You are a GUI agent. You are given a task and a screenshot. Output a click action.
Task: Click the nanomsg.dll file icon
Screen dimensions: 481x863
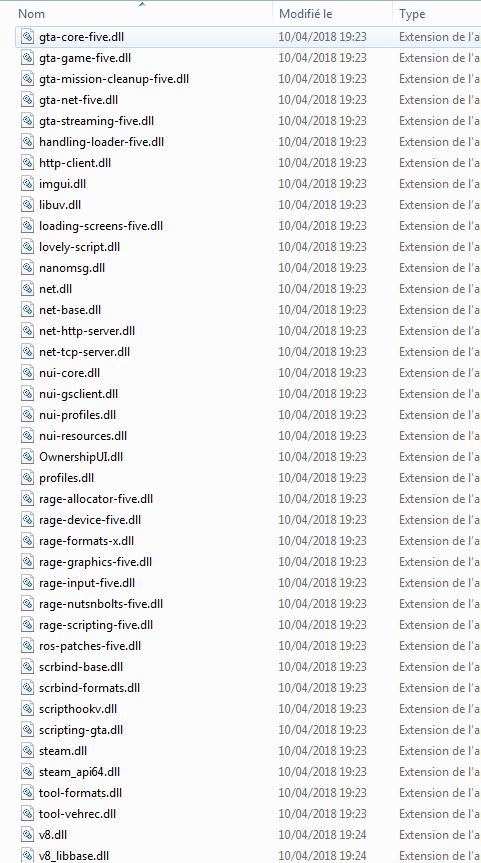pos(28,268)
